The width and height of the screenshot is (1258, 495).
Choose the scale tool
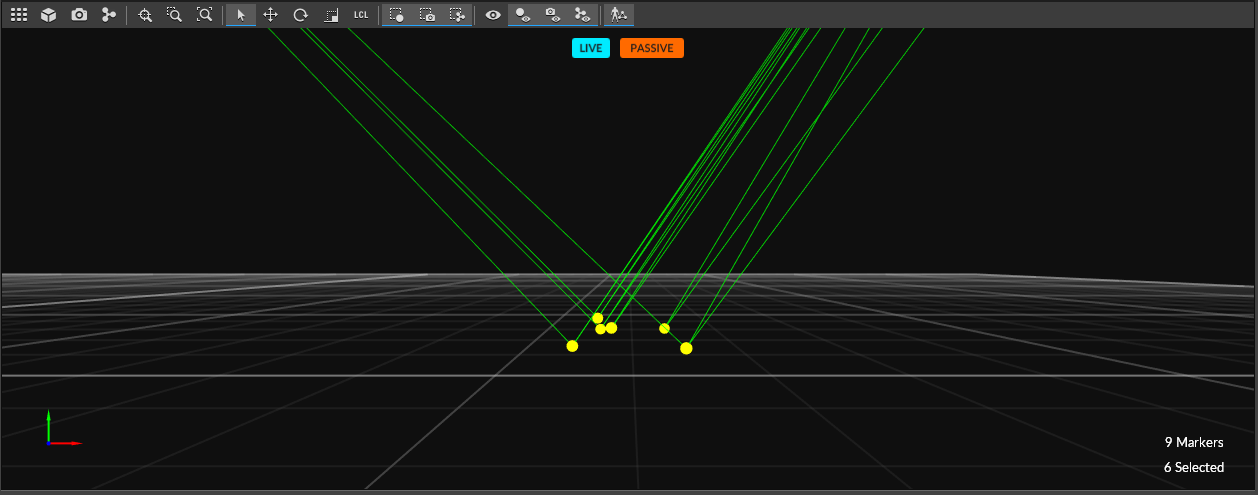(x=331, y=15)
